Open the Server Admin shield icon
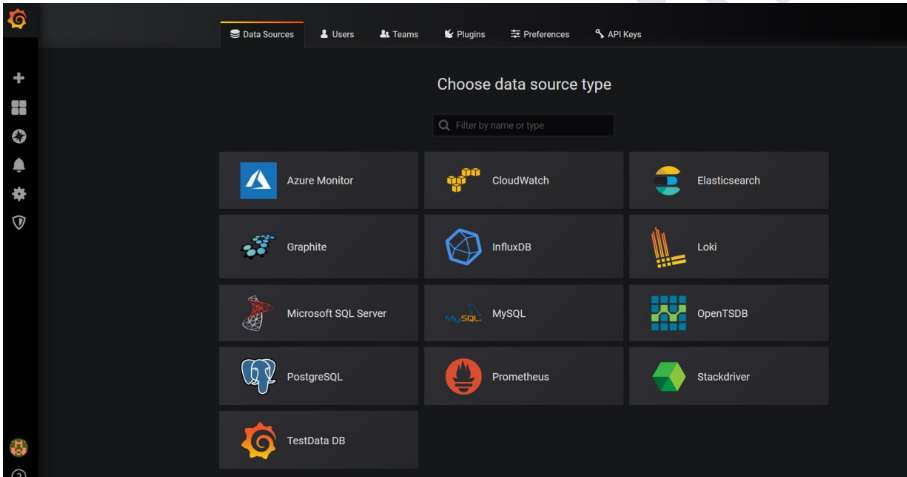Viewport: 907px width, 477px height. [19, 223]
